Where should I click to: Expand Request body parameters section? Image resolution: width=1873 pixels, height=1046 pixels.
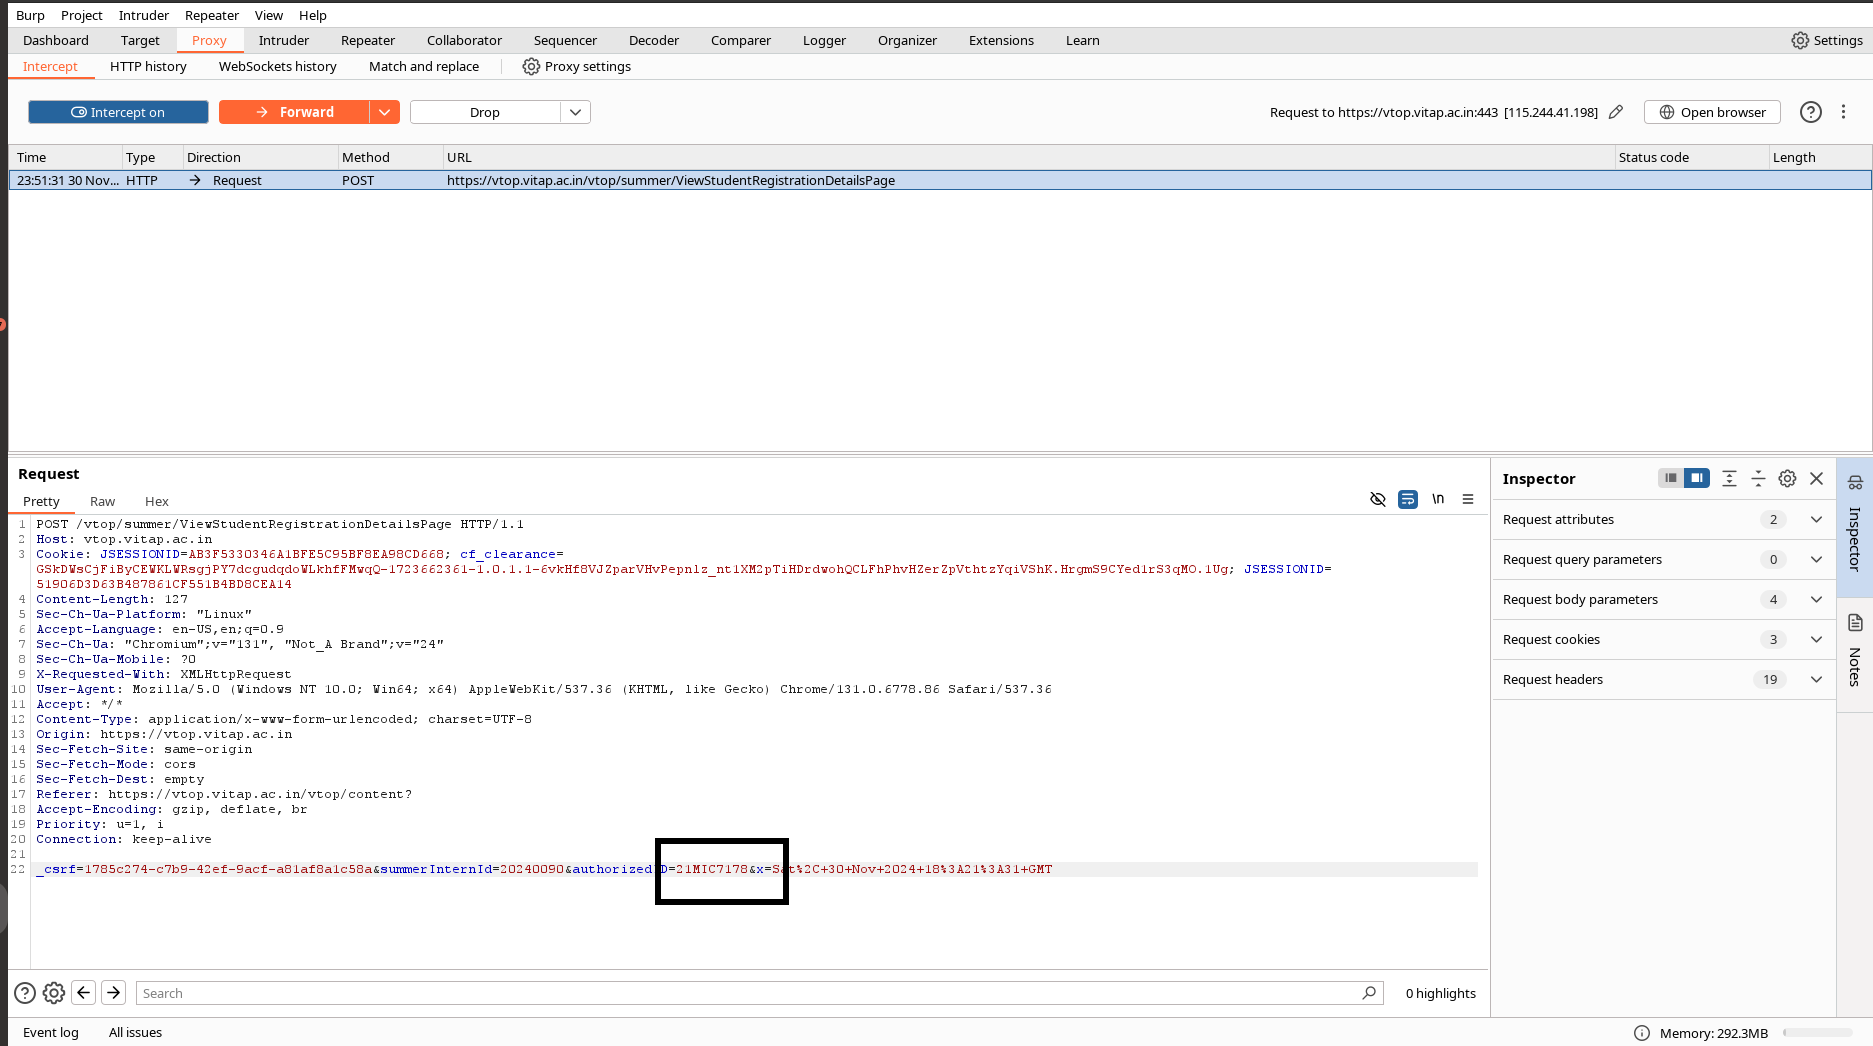[x=1816, y=600]
